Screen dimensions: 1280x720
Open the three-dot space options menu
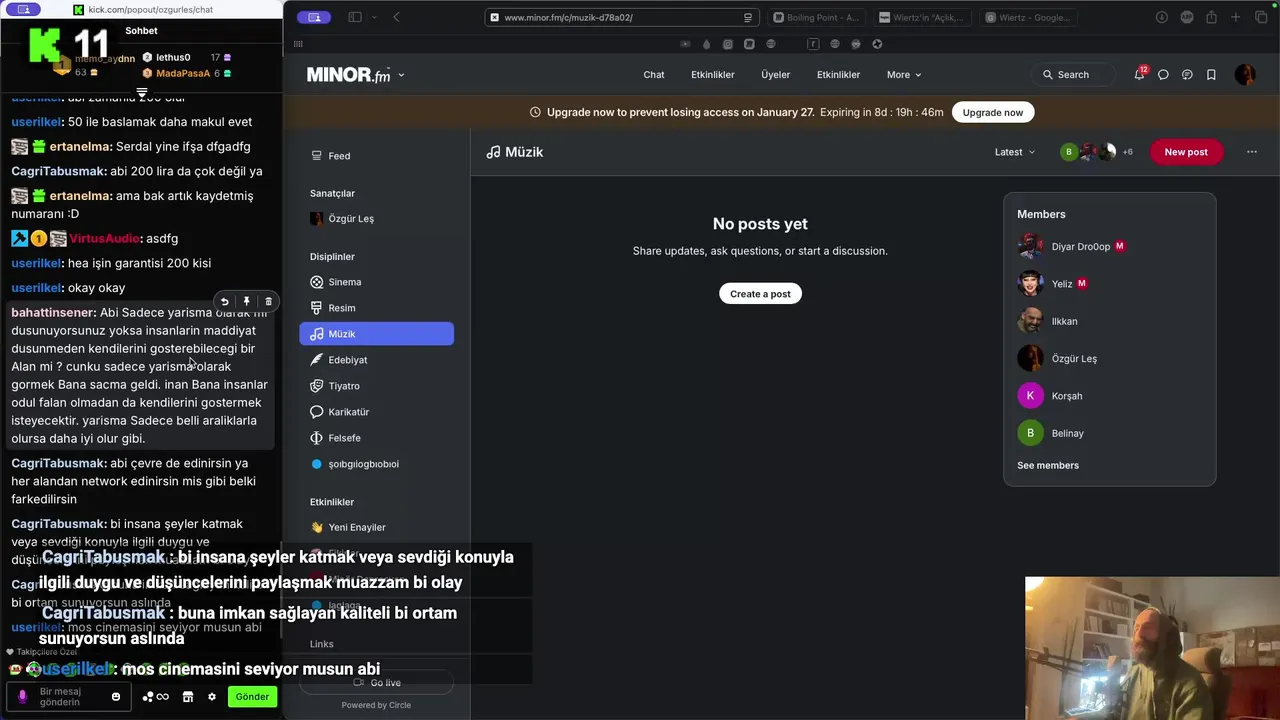point(1252,152)
